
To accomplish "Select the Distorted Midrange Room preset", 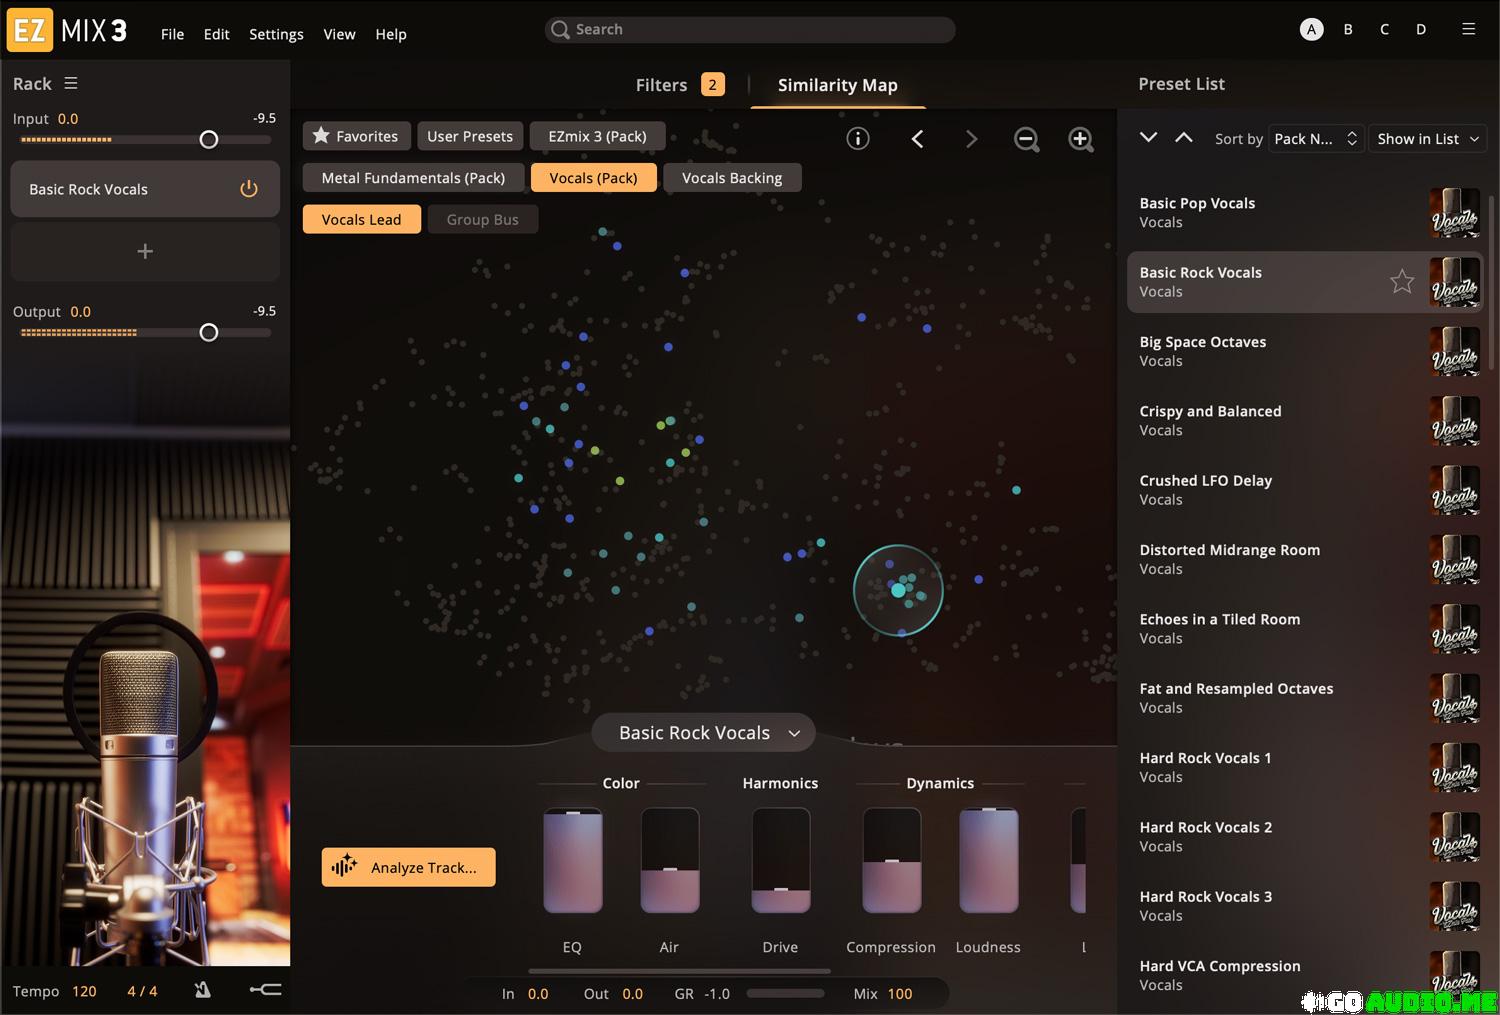I will [x=1304, y=559].
